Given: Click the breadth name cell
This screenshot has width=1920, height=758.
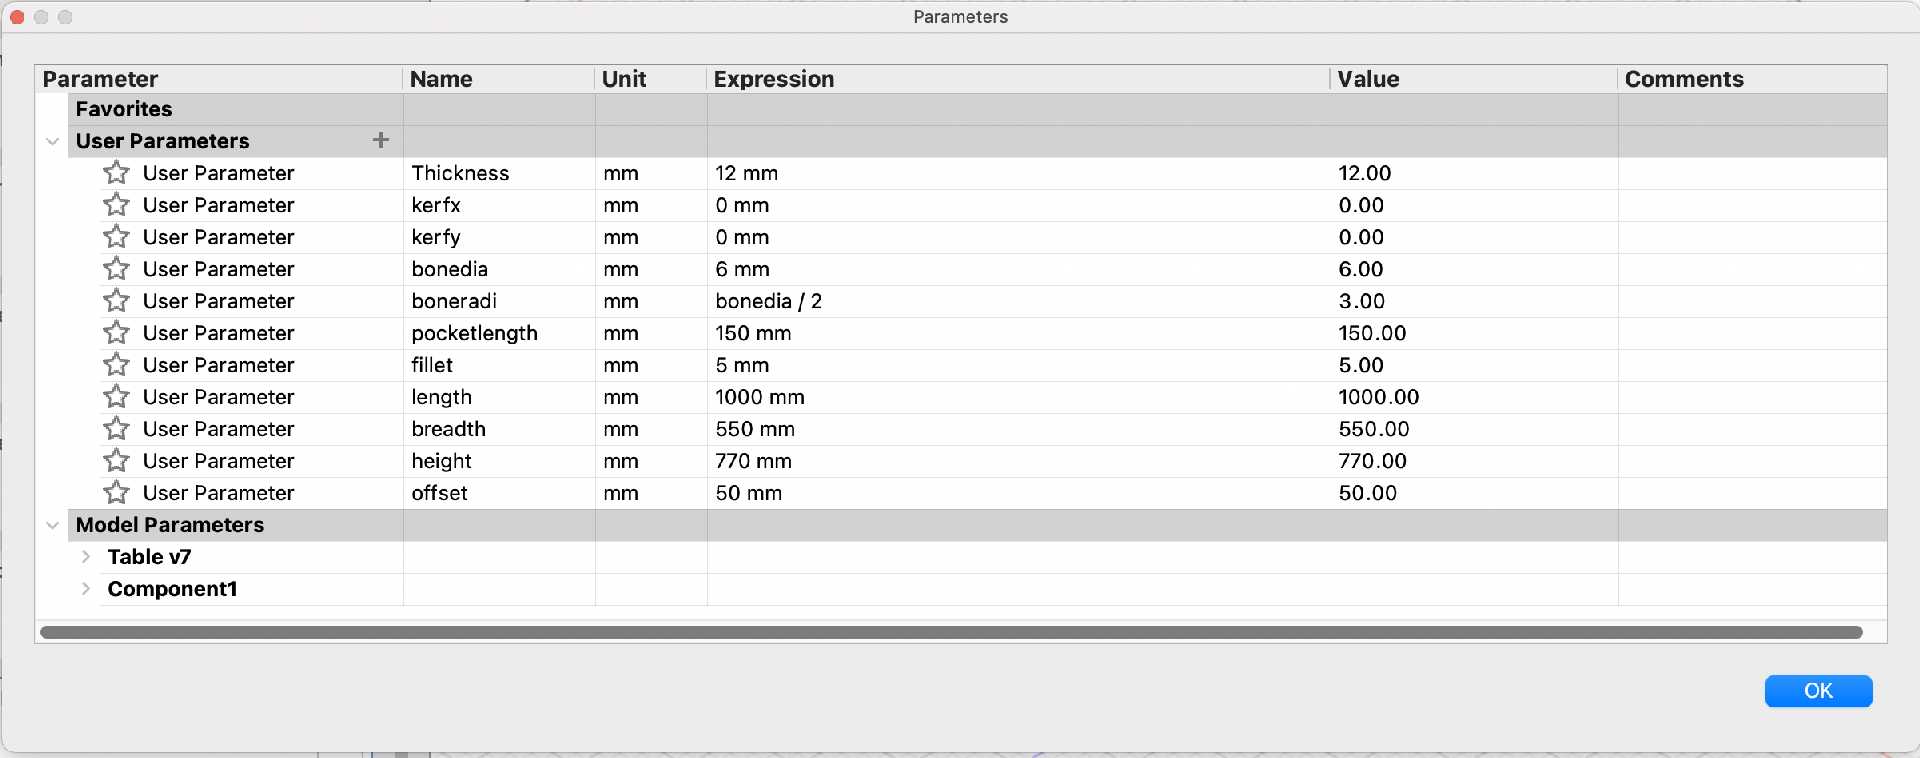Looking at the screenshot, I should tap(499, 429).
